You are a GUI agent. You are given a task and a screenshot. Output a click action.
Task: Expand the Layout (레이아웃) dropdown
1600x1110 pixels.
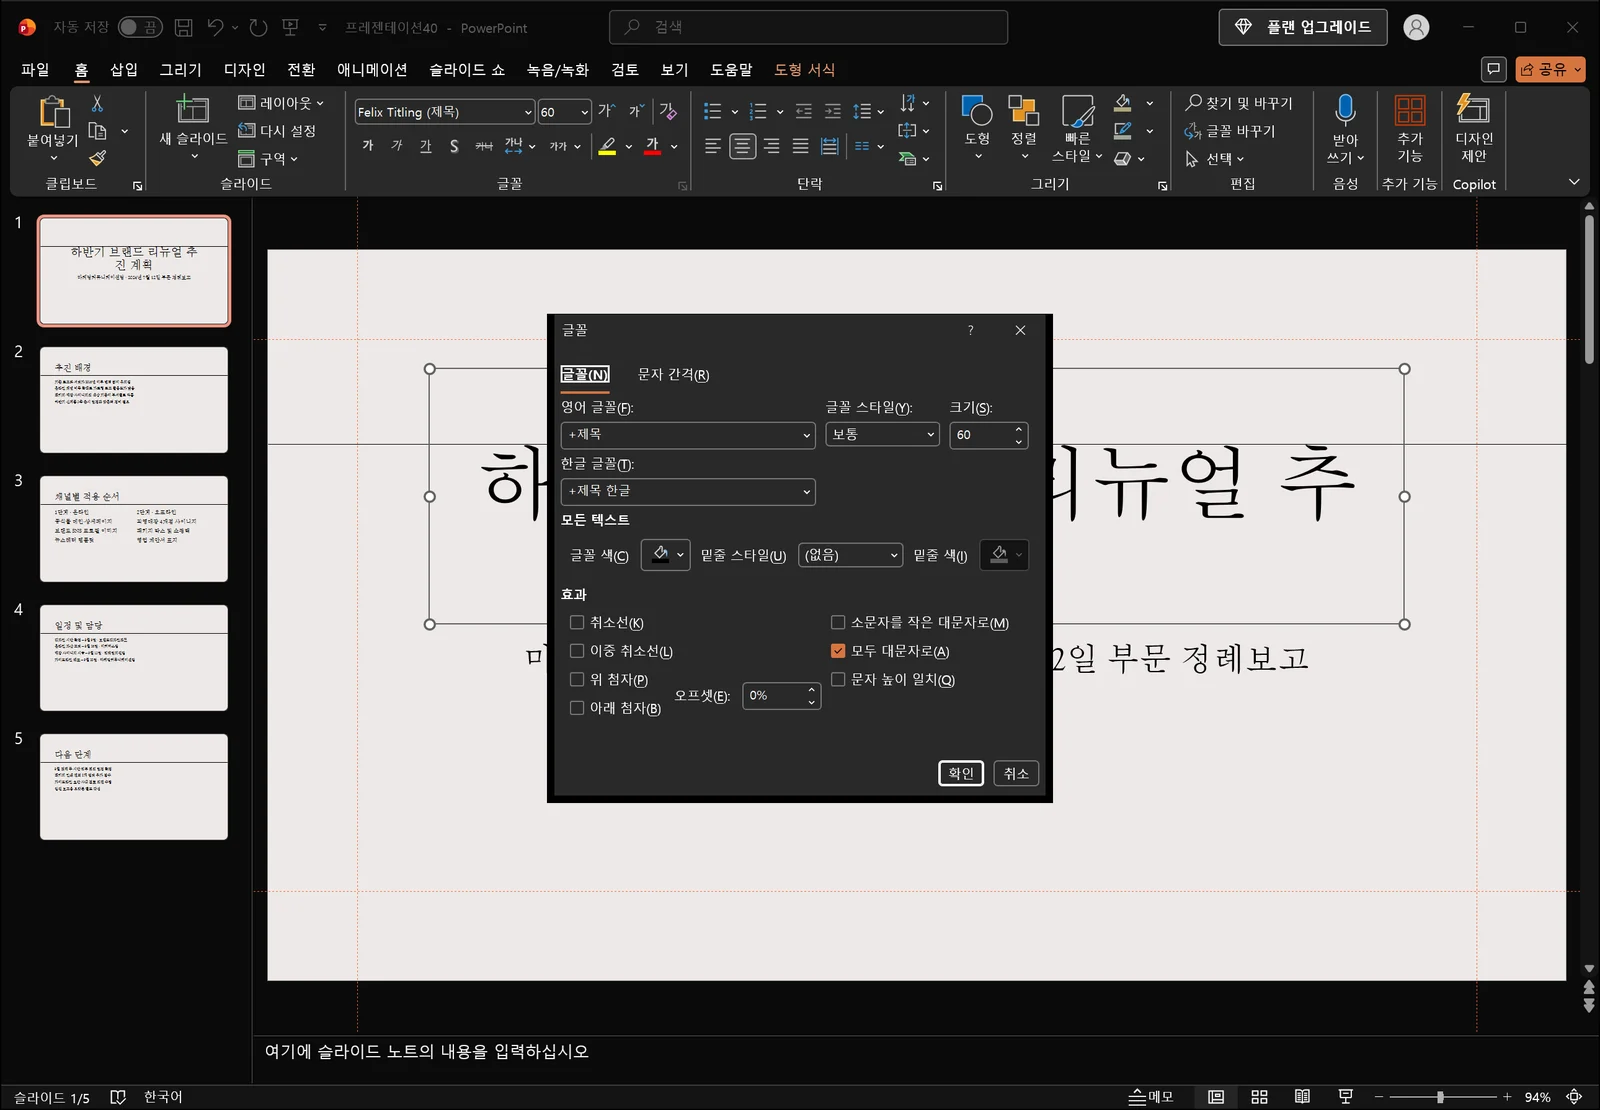click(x=281, y=103)
